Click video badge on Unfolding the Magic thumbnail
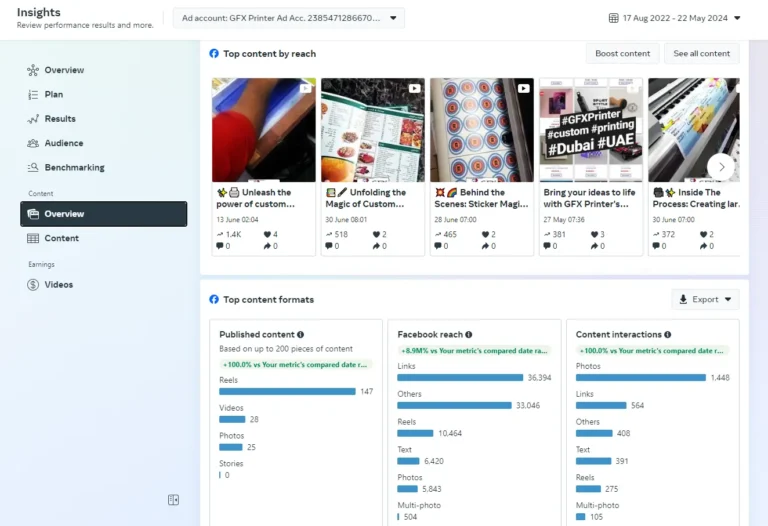Screen dimensions: 768x526 click(414, 88)
